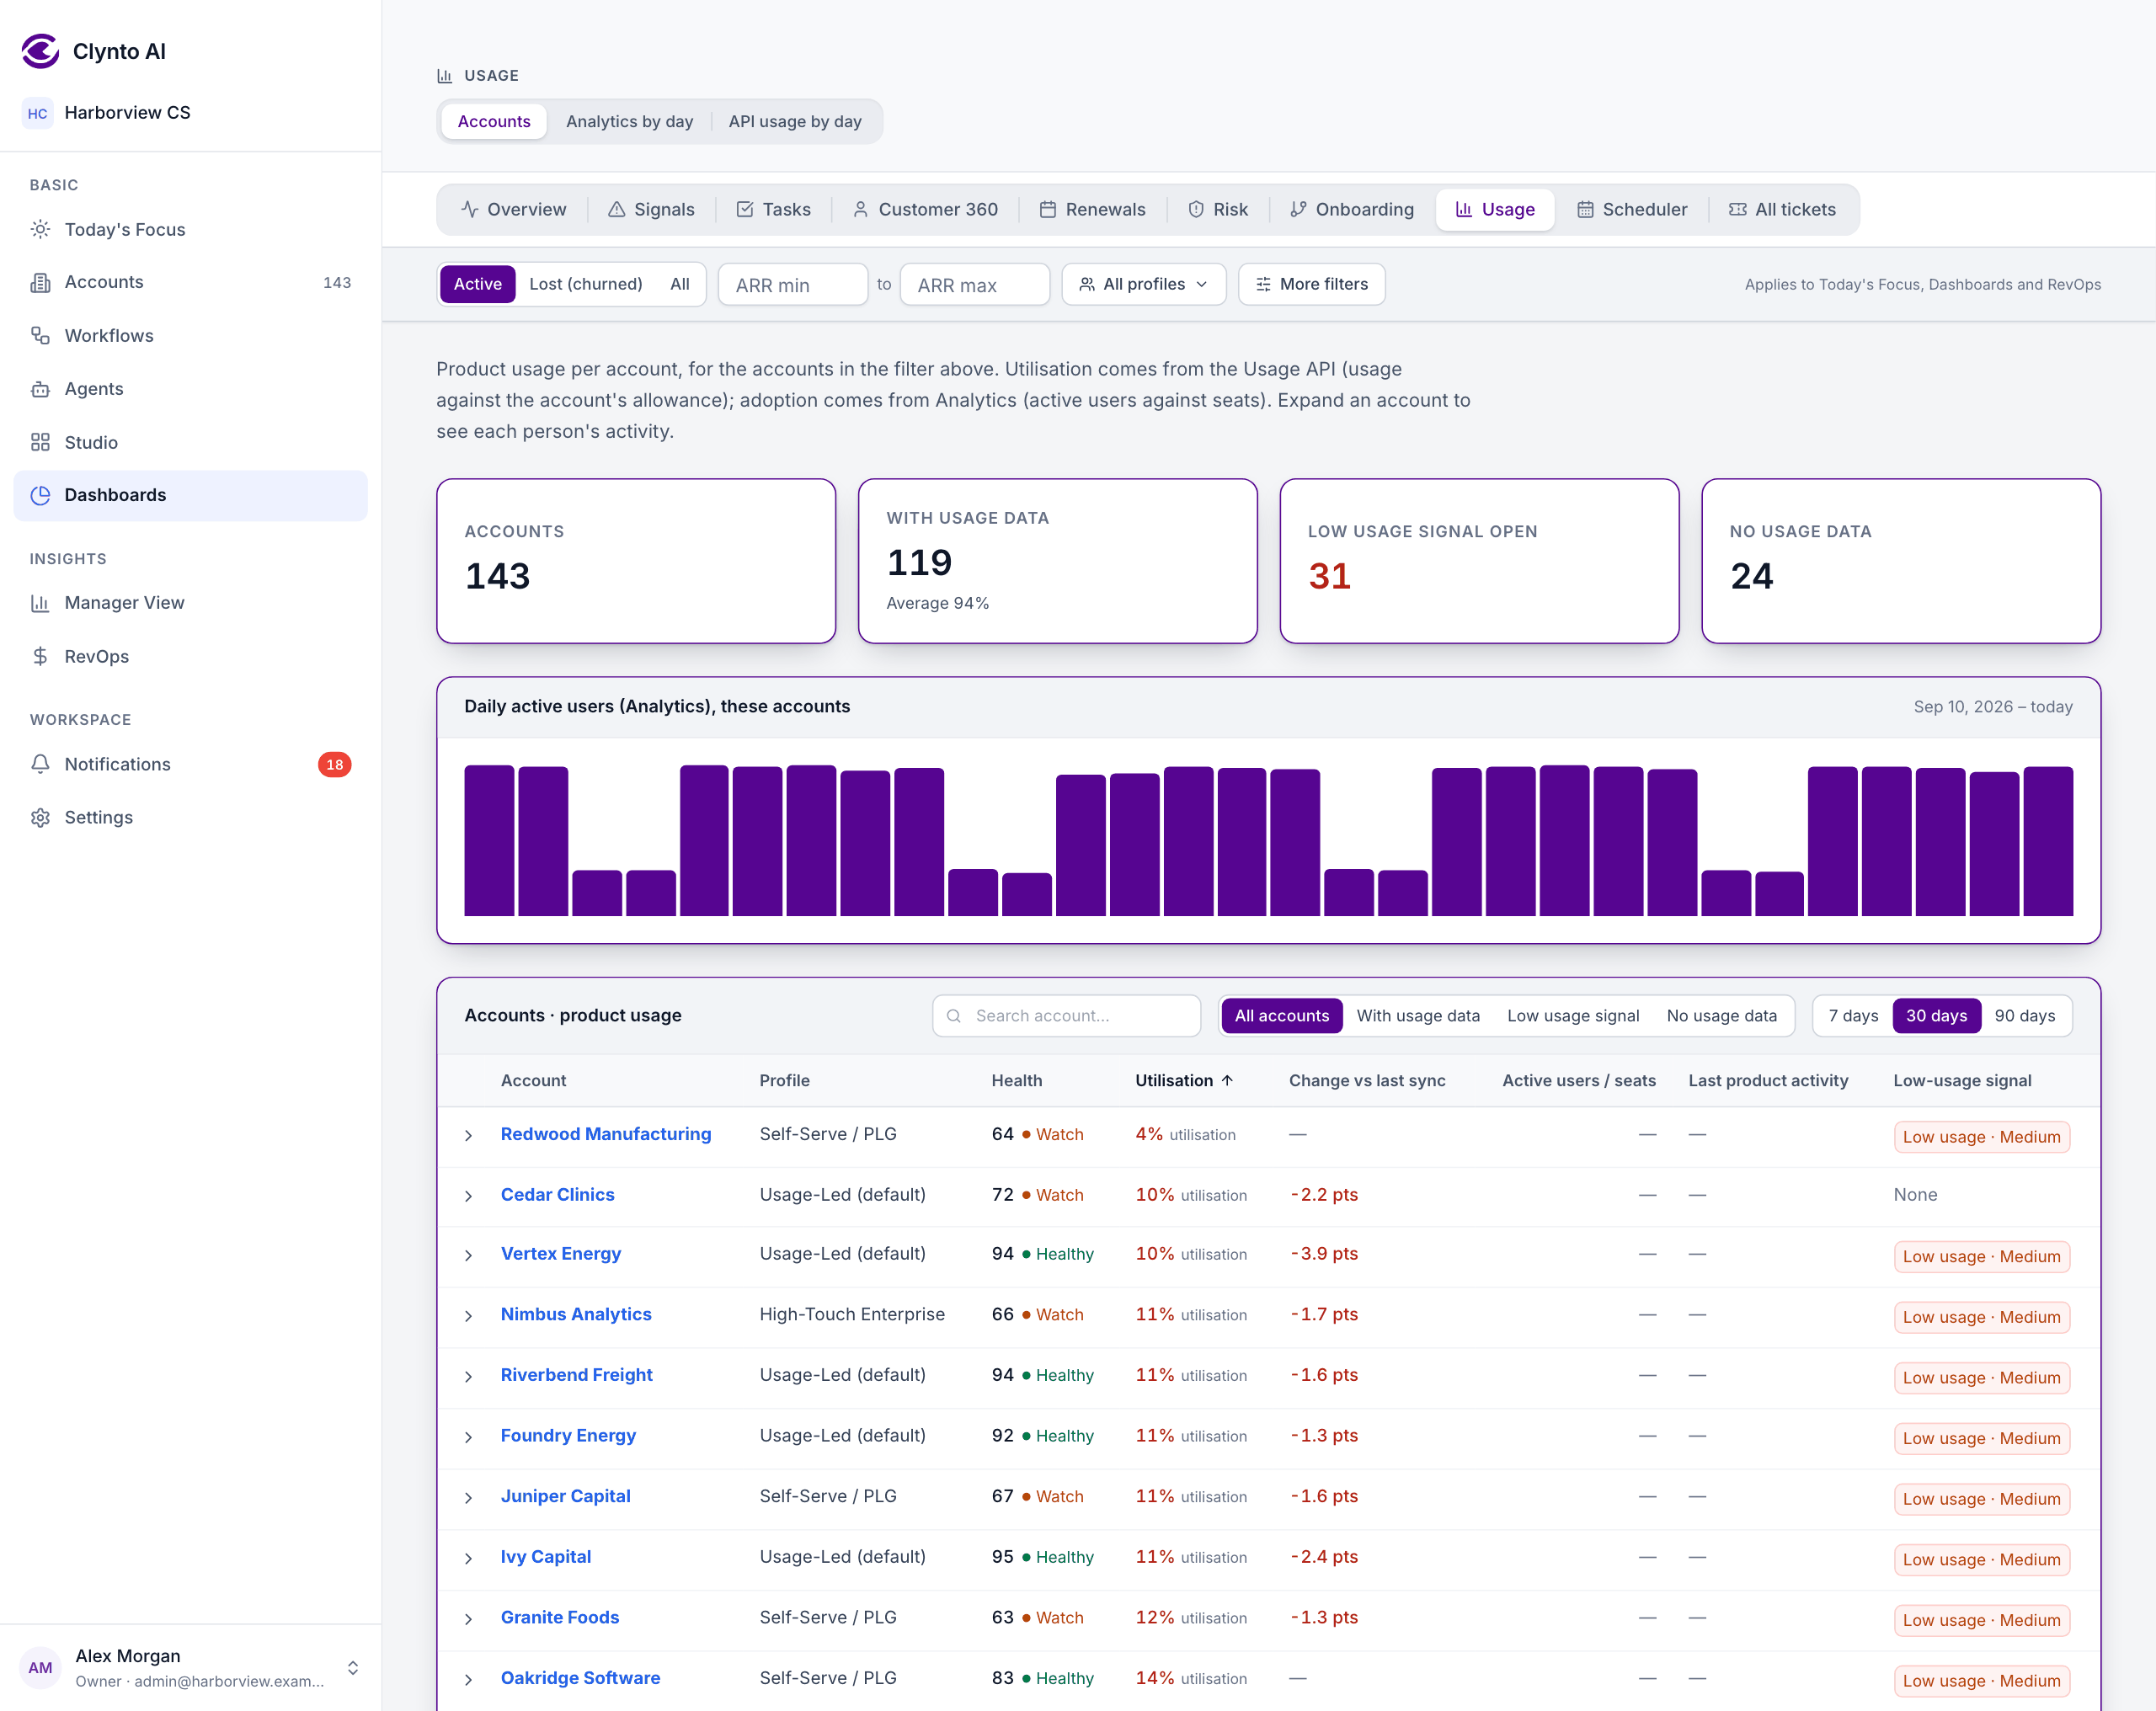The height and width of the screenshot is (1711, 2156).
Task: Open the Cedar Clinics account link
Action: [x=557, y=1194]
